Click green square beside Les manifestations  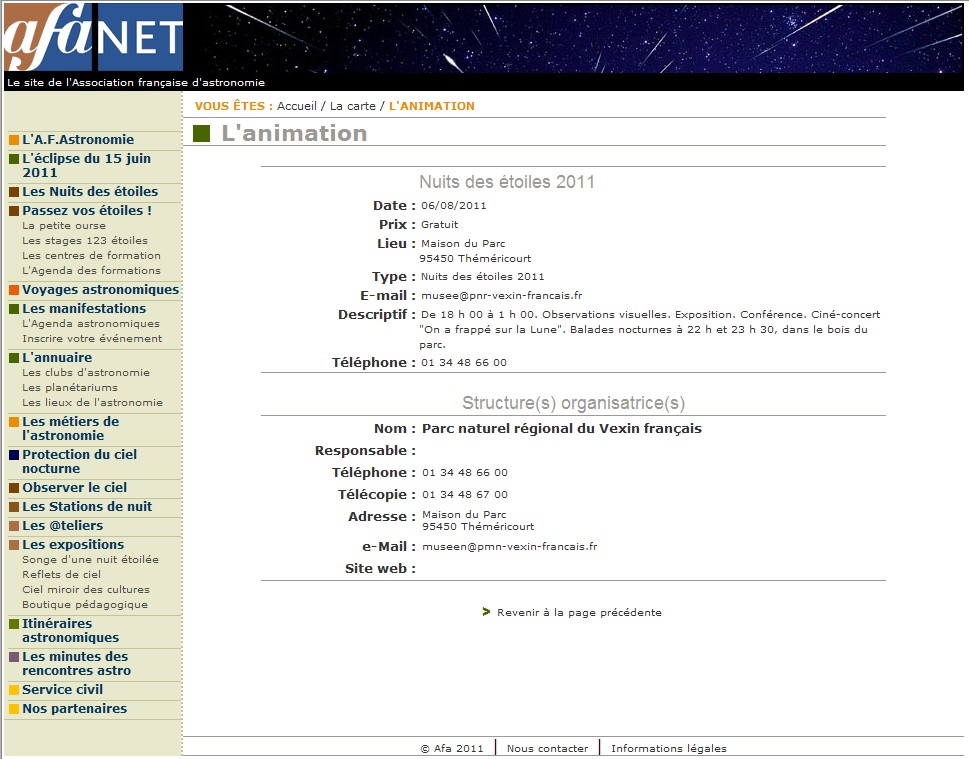coord(14,309)
